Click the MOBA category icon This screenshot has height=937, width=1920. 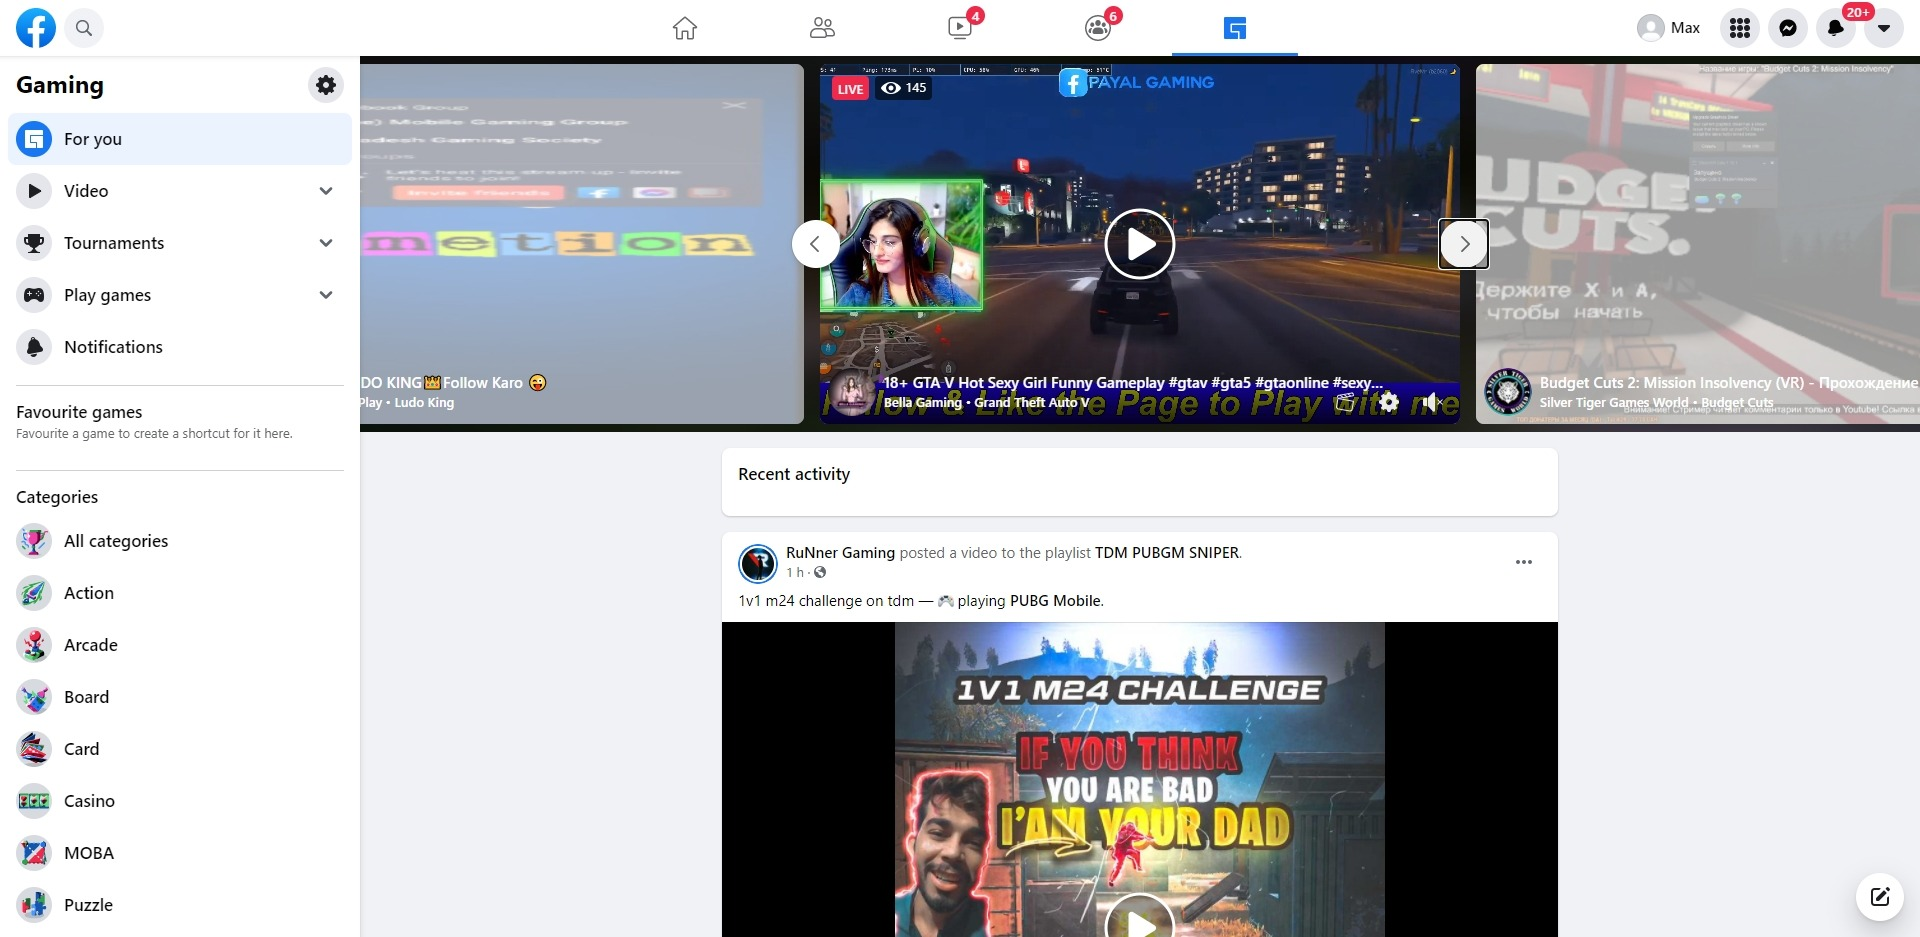click(x=34, y=853)
